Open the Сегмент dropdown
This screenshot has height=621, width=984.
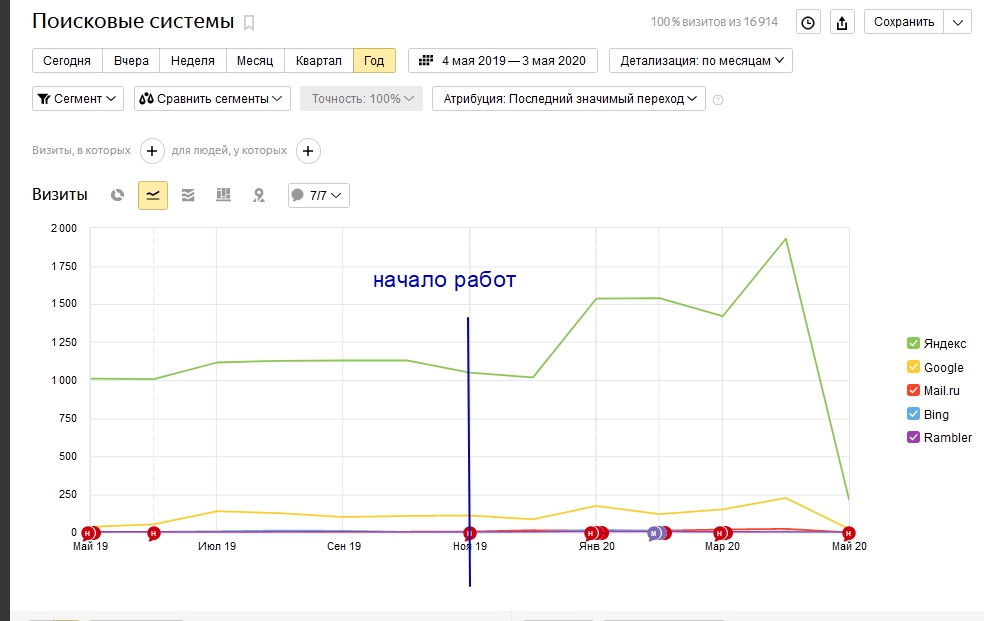pos(78,98)
